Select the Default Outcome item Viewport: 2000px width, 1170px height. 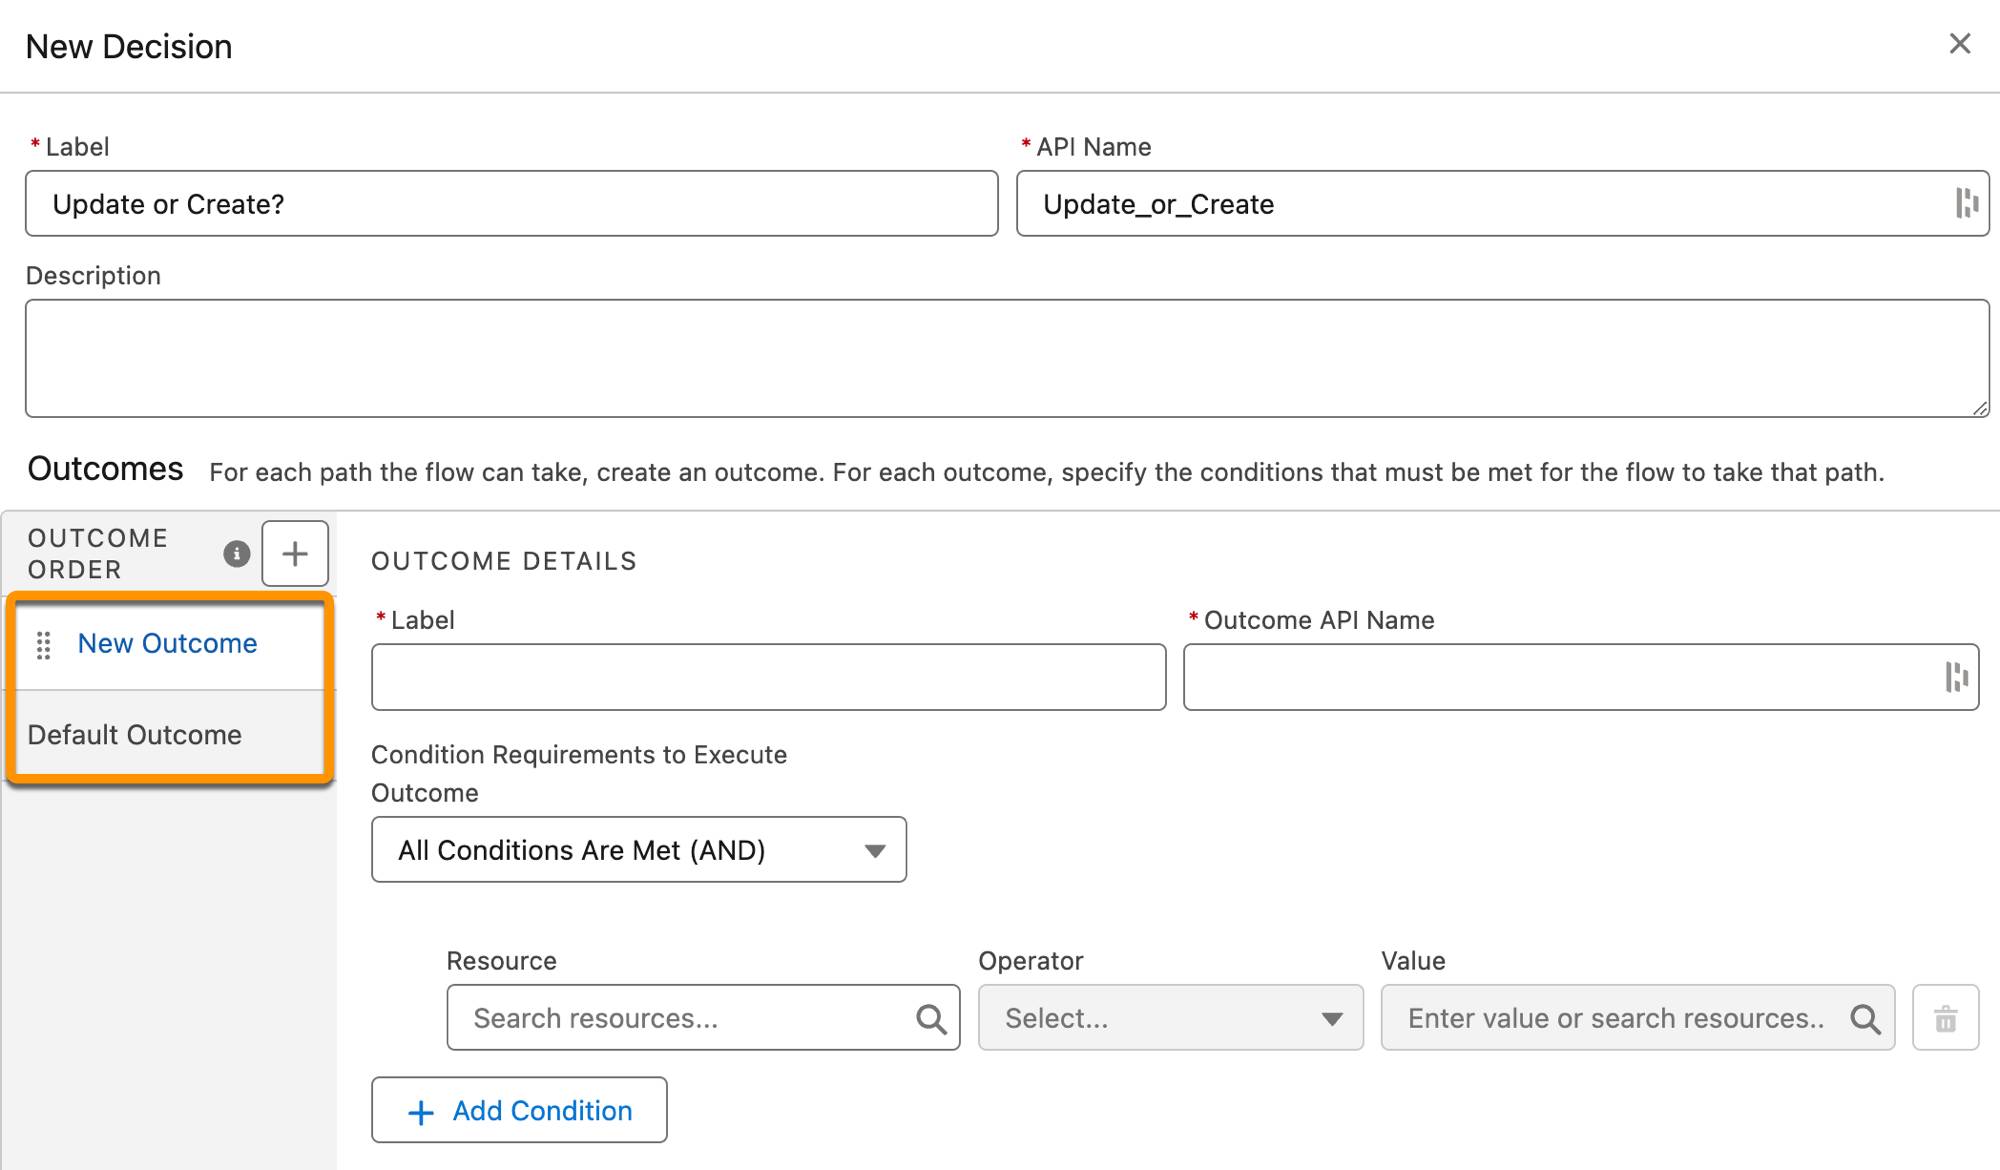click(135, 734)
